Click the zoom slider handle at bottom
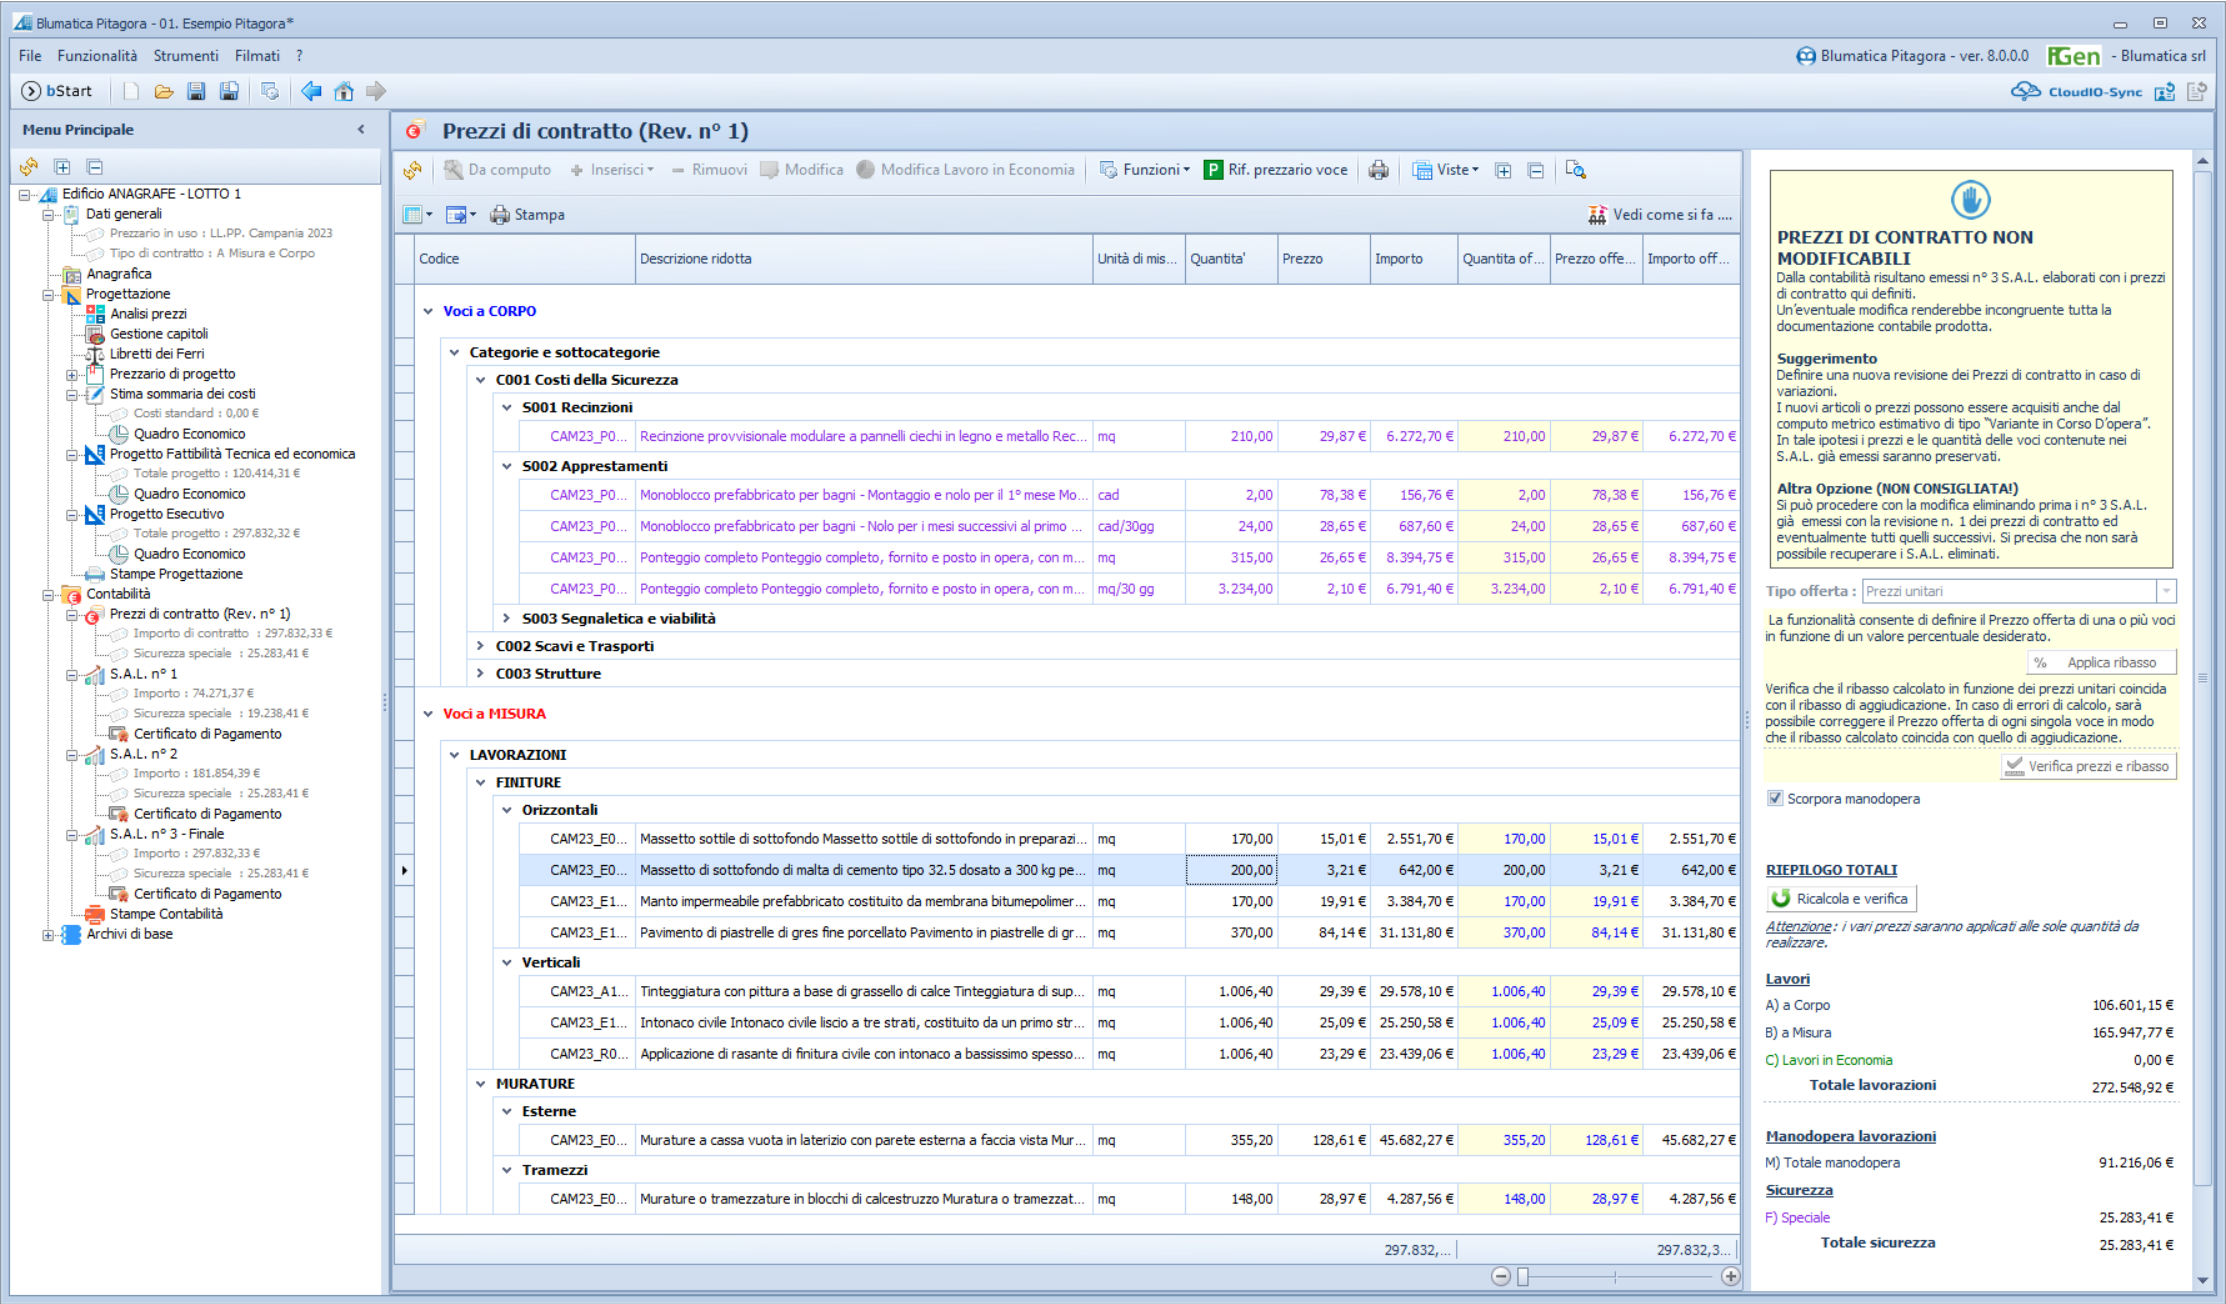Screen dimensions: 2226x1304 [1523, 1277]
